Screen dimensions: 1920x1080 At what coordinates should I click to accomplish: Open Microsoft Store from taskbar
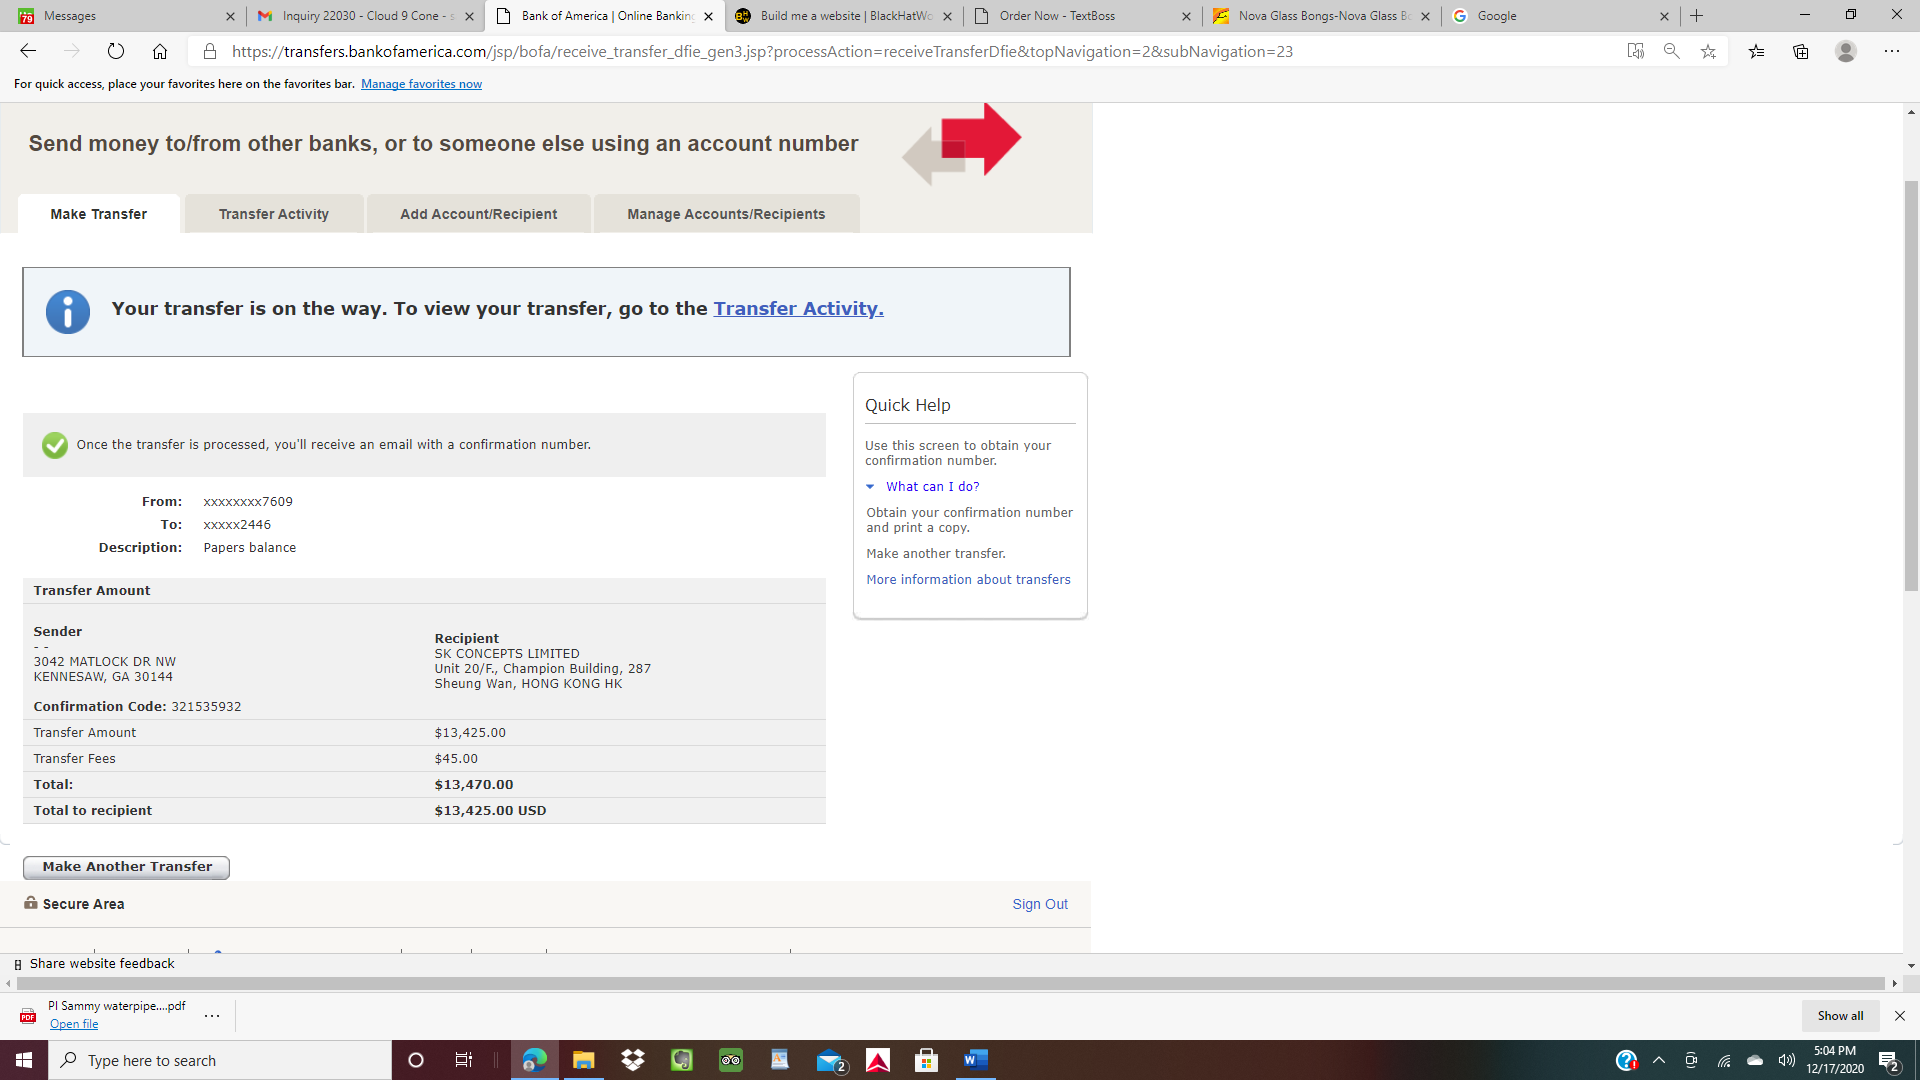[x=927, y=1060]
